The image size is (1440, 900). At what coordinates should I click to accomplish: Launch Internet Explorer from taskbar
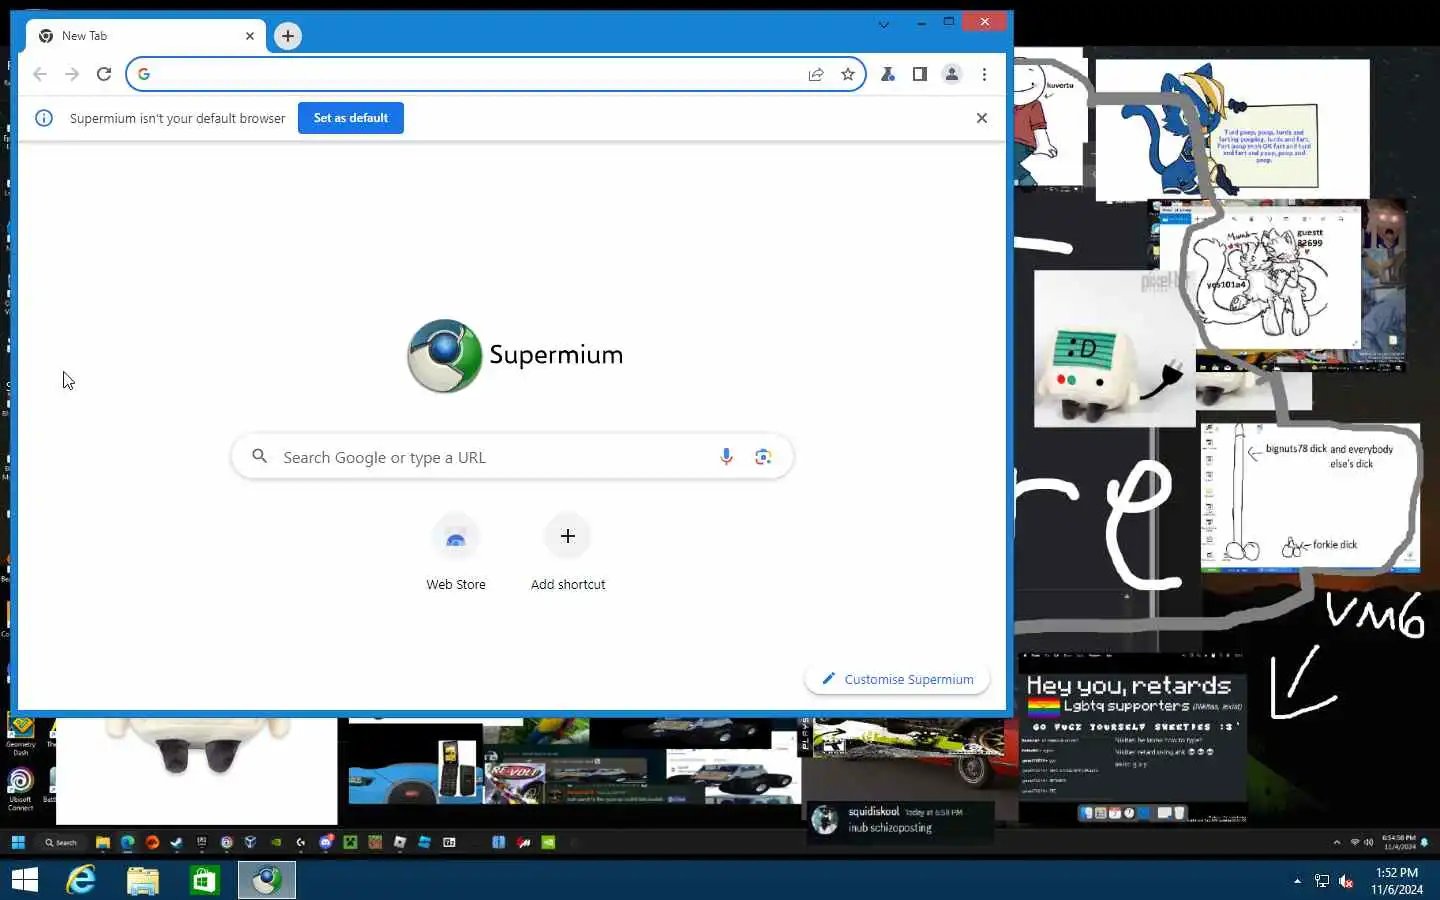click(x=81, y=880)
